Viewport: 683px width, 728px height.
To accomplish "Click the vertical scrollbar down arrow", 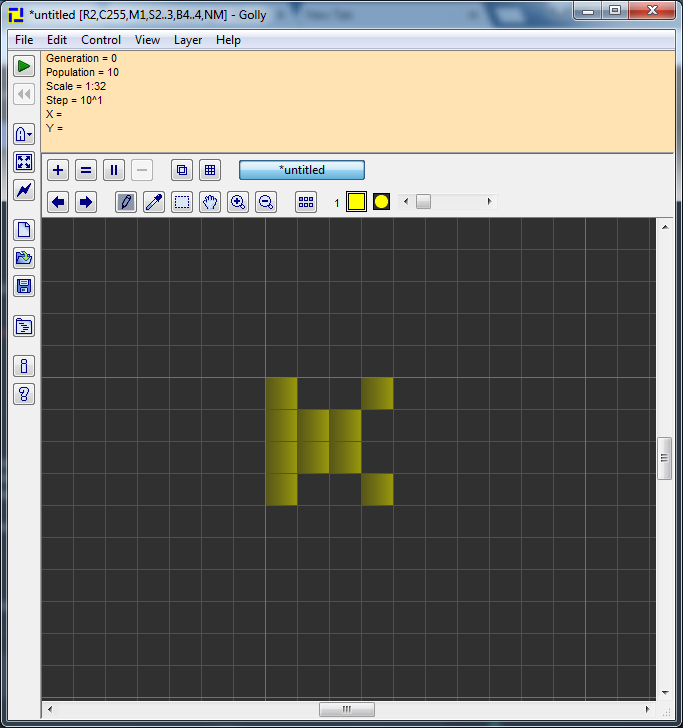I will (665, 692).
